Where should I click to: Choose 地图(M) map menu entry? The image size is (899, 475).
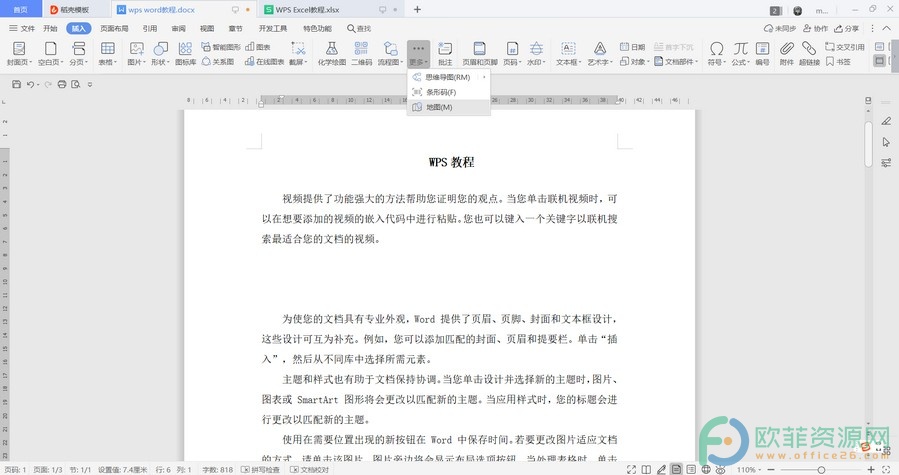448,107
